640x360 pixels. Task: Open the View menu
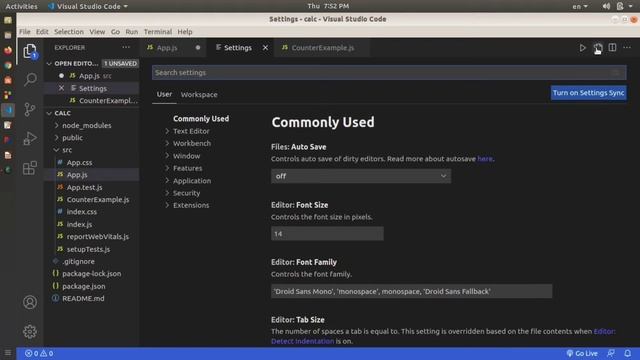pyautogui.click(x=97, y=32)
